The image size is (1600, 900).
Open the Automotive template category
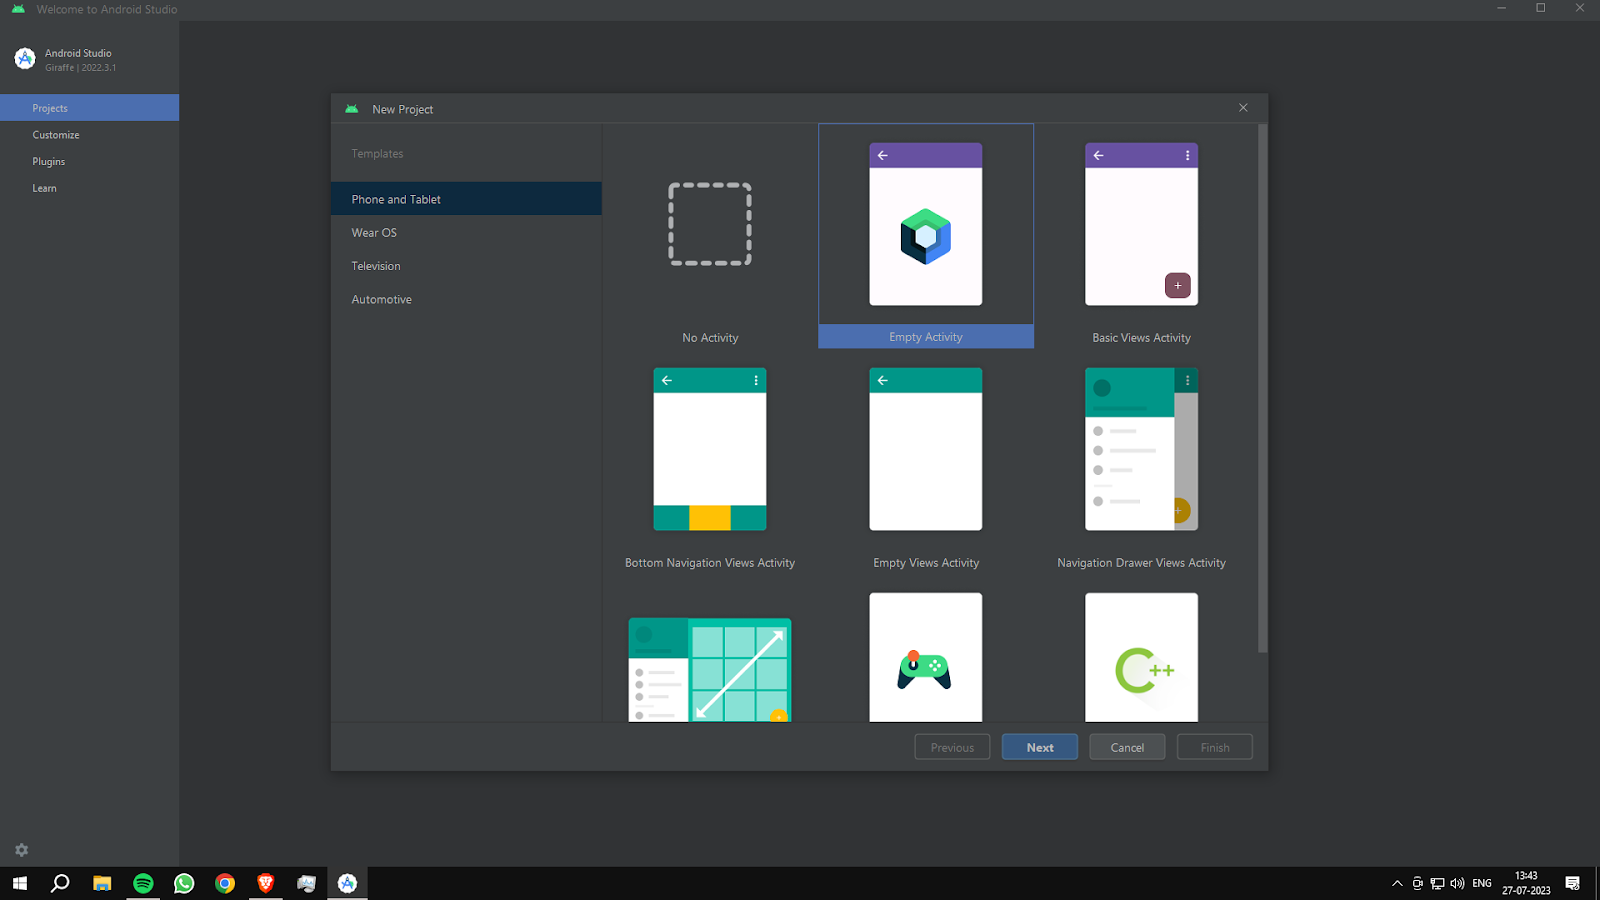[381, 300]
